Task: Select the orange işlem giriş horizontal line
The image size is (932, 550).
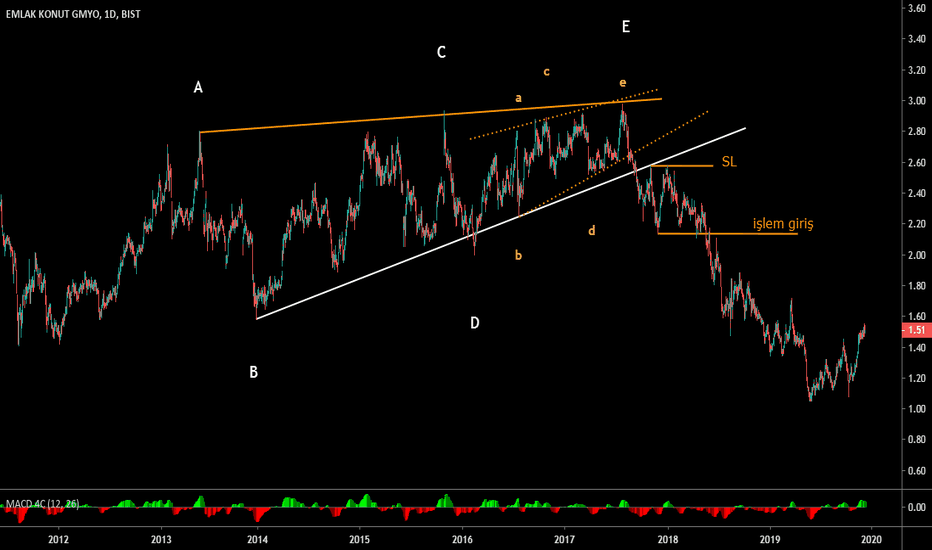Action: 728,234
